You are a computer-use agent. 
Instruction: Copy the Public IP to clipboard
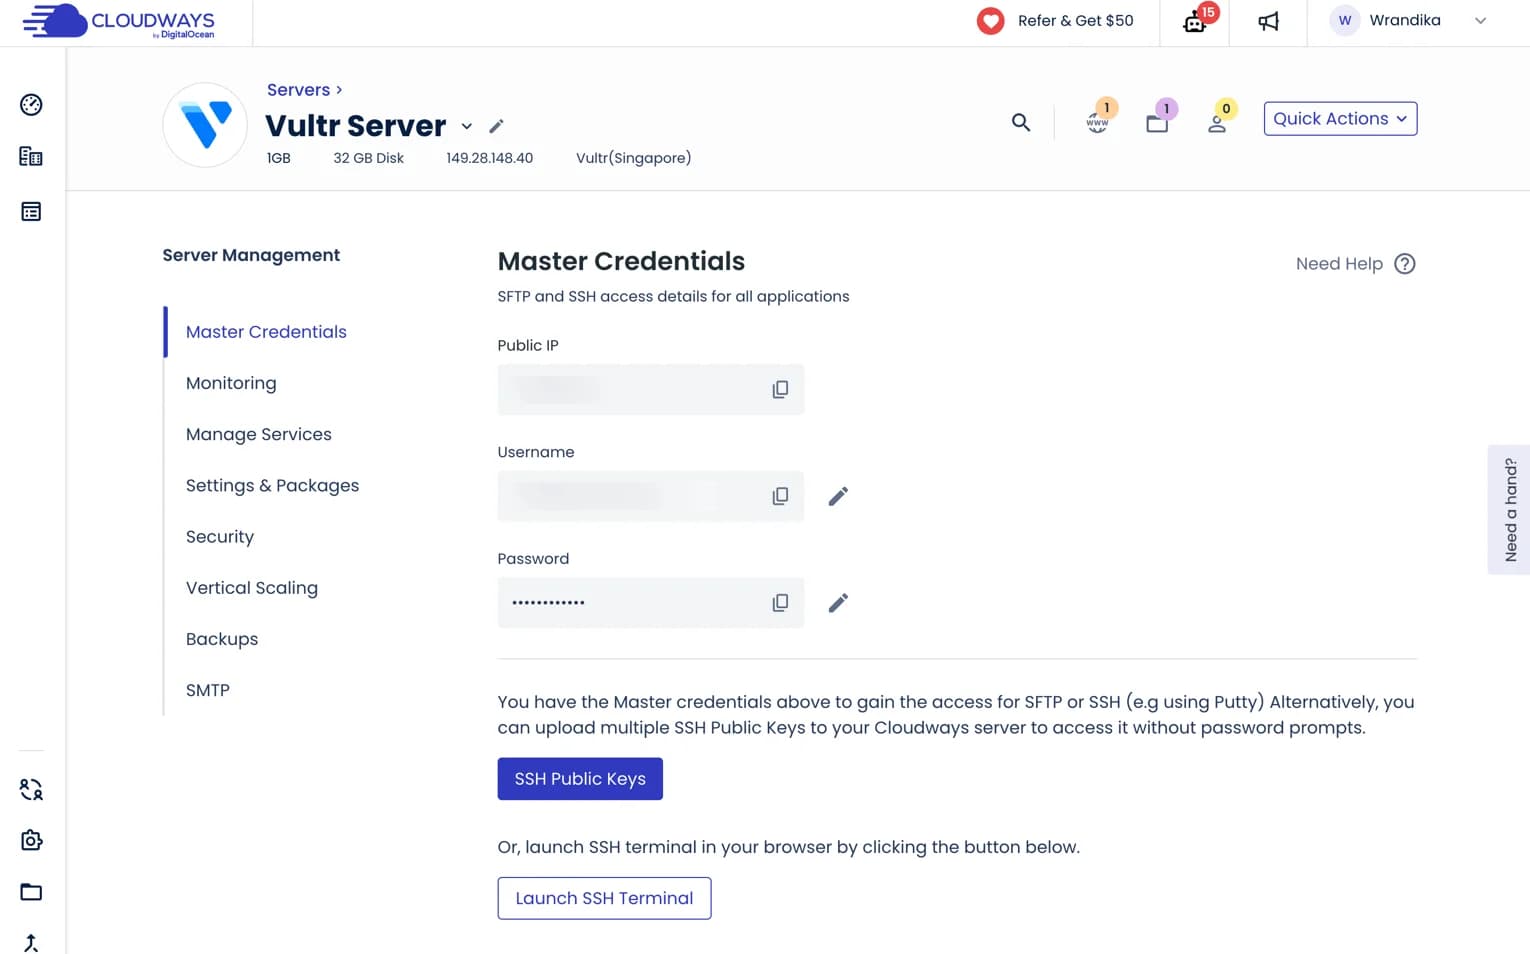click(780, 389)
